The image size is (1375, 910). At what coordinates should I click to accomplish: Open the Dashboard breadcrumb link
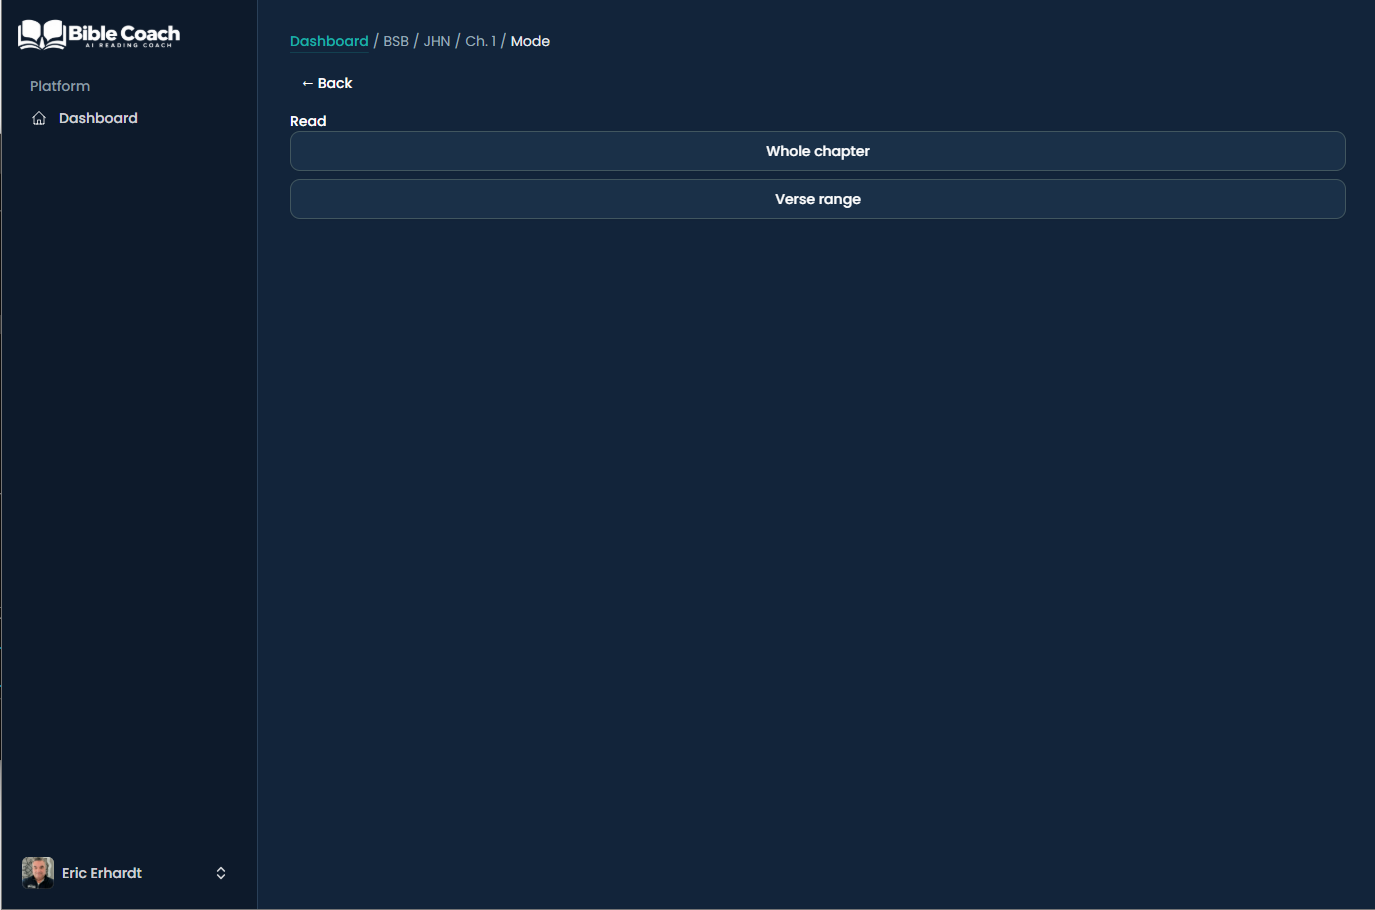(329, 41)
